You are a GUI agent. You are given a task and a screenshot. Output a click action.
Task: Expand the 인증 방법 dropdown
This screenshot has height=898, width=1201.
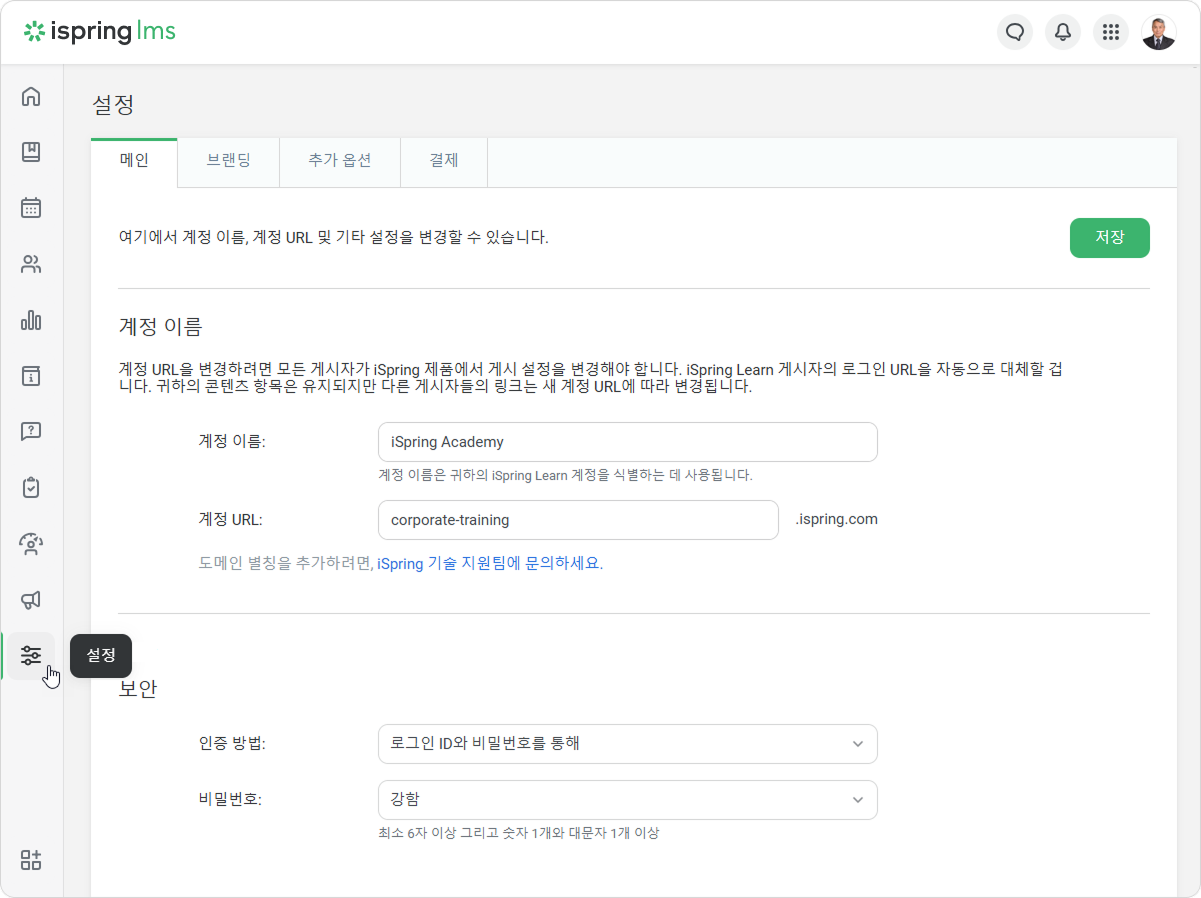point(628,744)
